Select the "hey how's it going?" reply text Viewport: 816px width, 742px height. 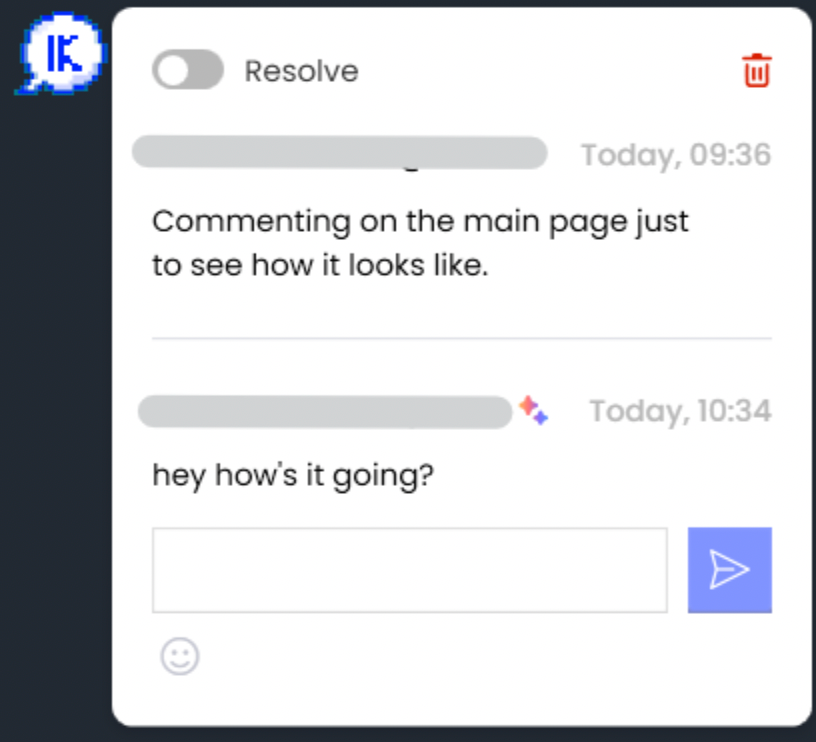(x=293, y=476)
